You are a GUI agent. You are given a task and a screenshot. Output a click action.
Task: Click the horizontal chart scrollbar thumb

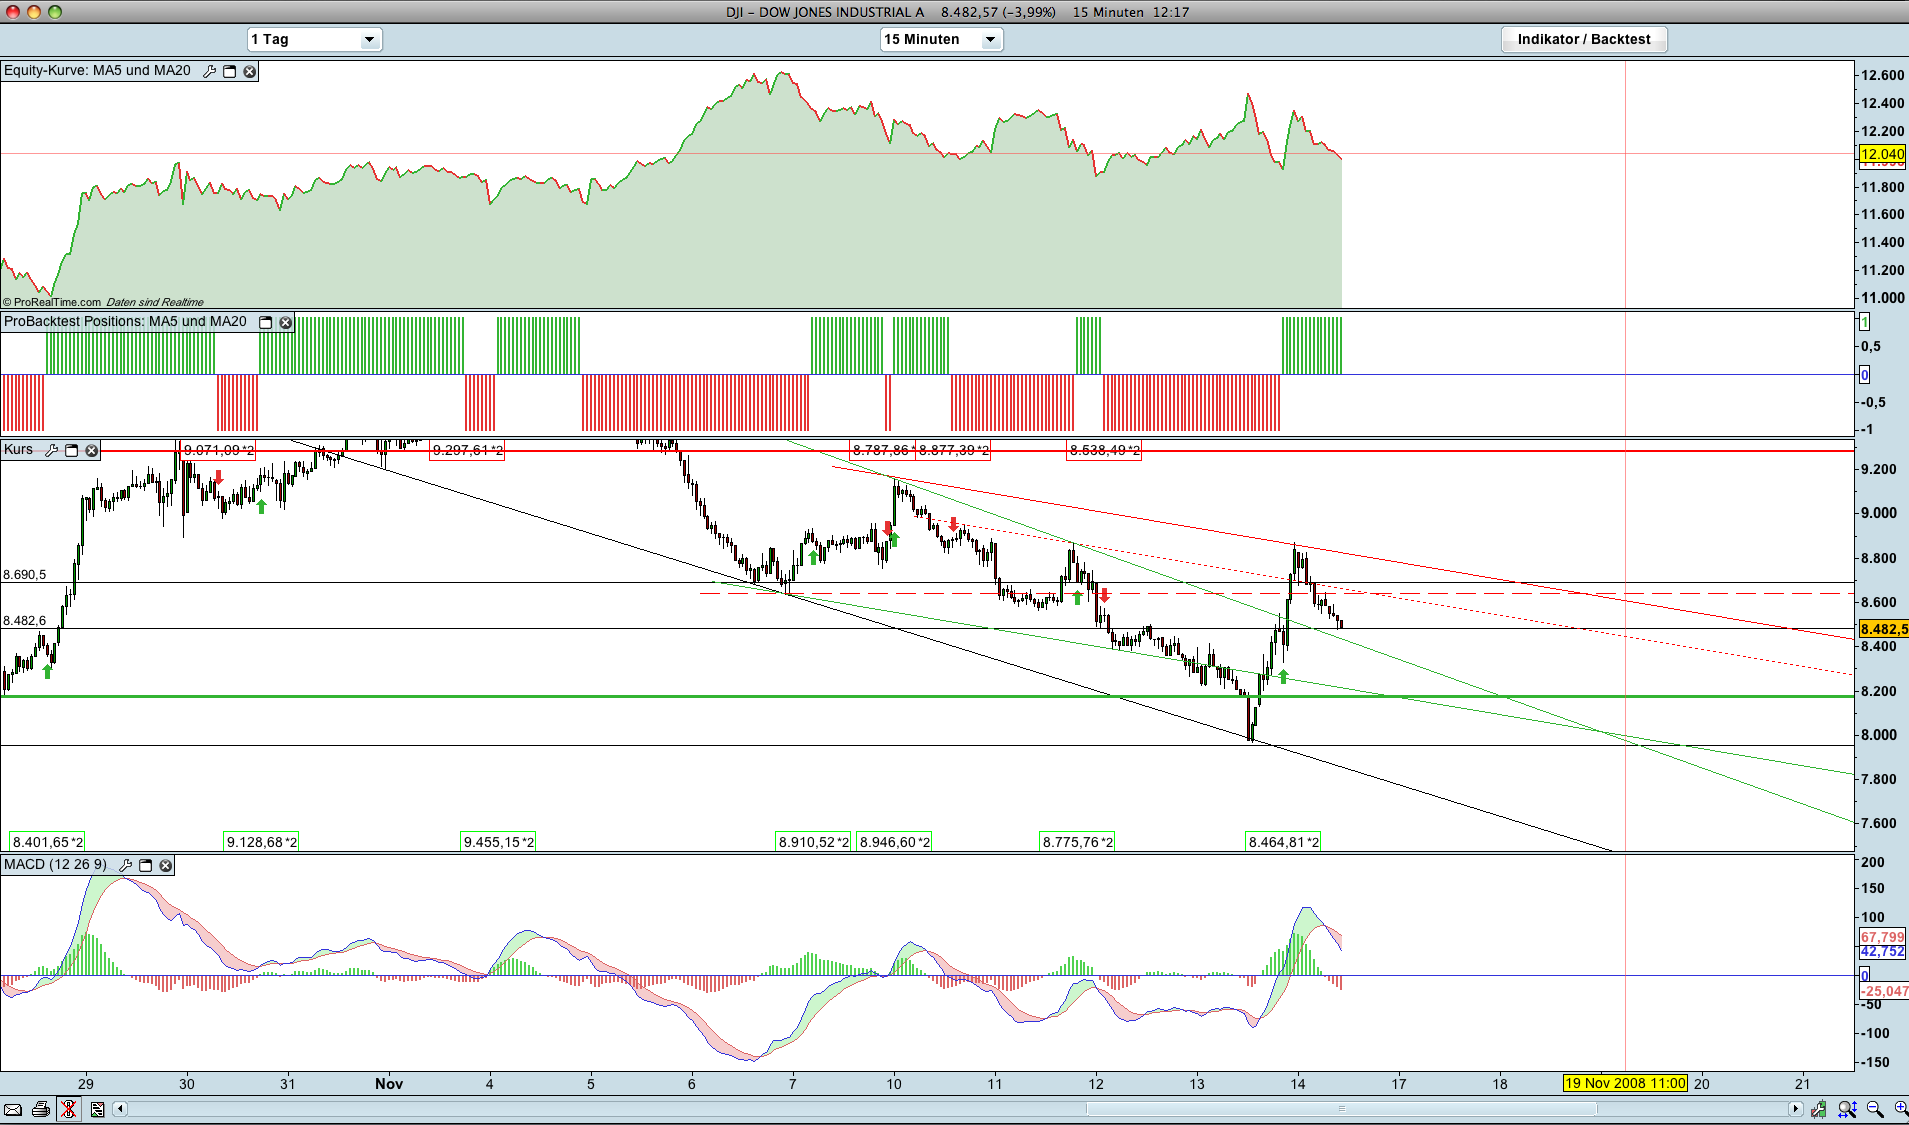pyautogui.click(x=1342, y=1109)
